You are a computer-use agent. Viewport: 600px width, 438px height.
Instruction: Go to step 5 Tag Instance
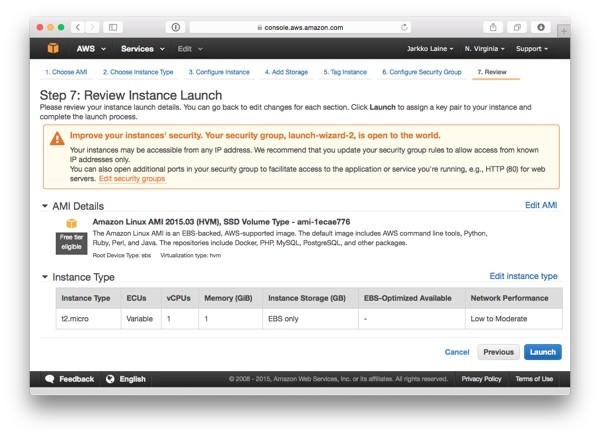tap(345, 72)
